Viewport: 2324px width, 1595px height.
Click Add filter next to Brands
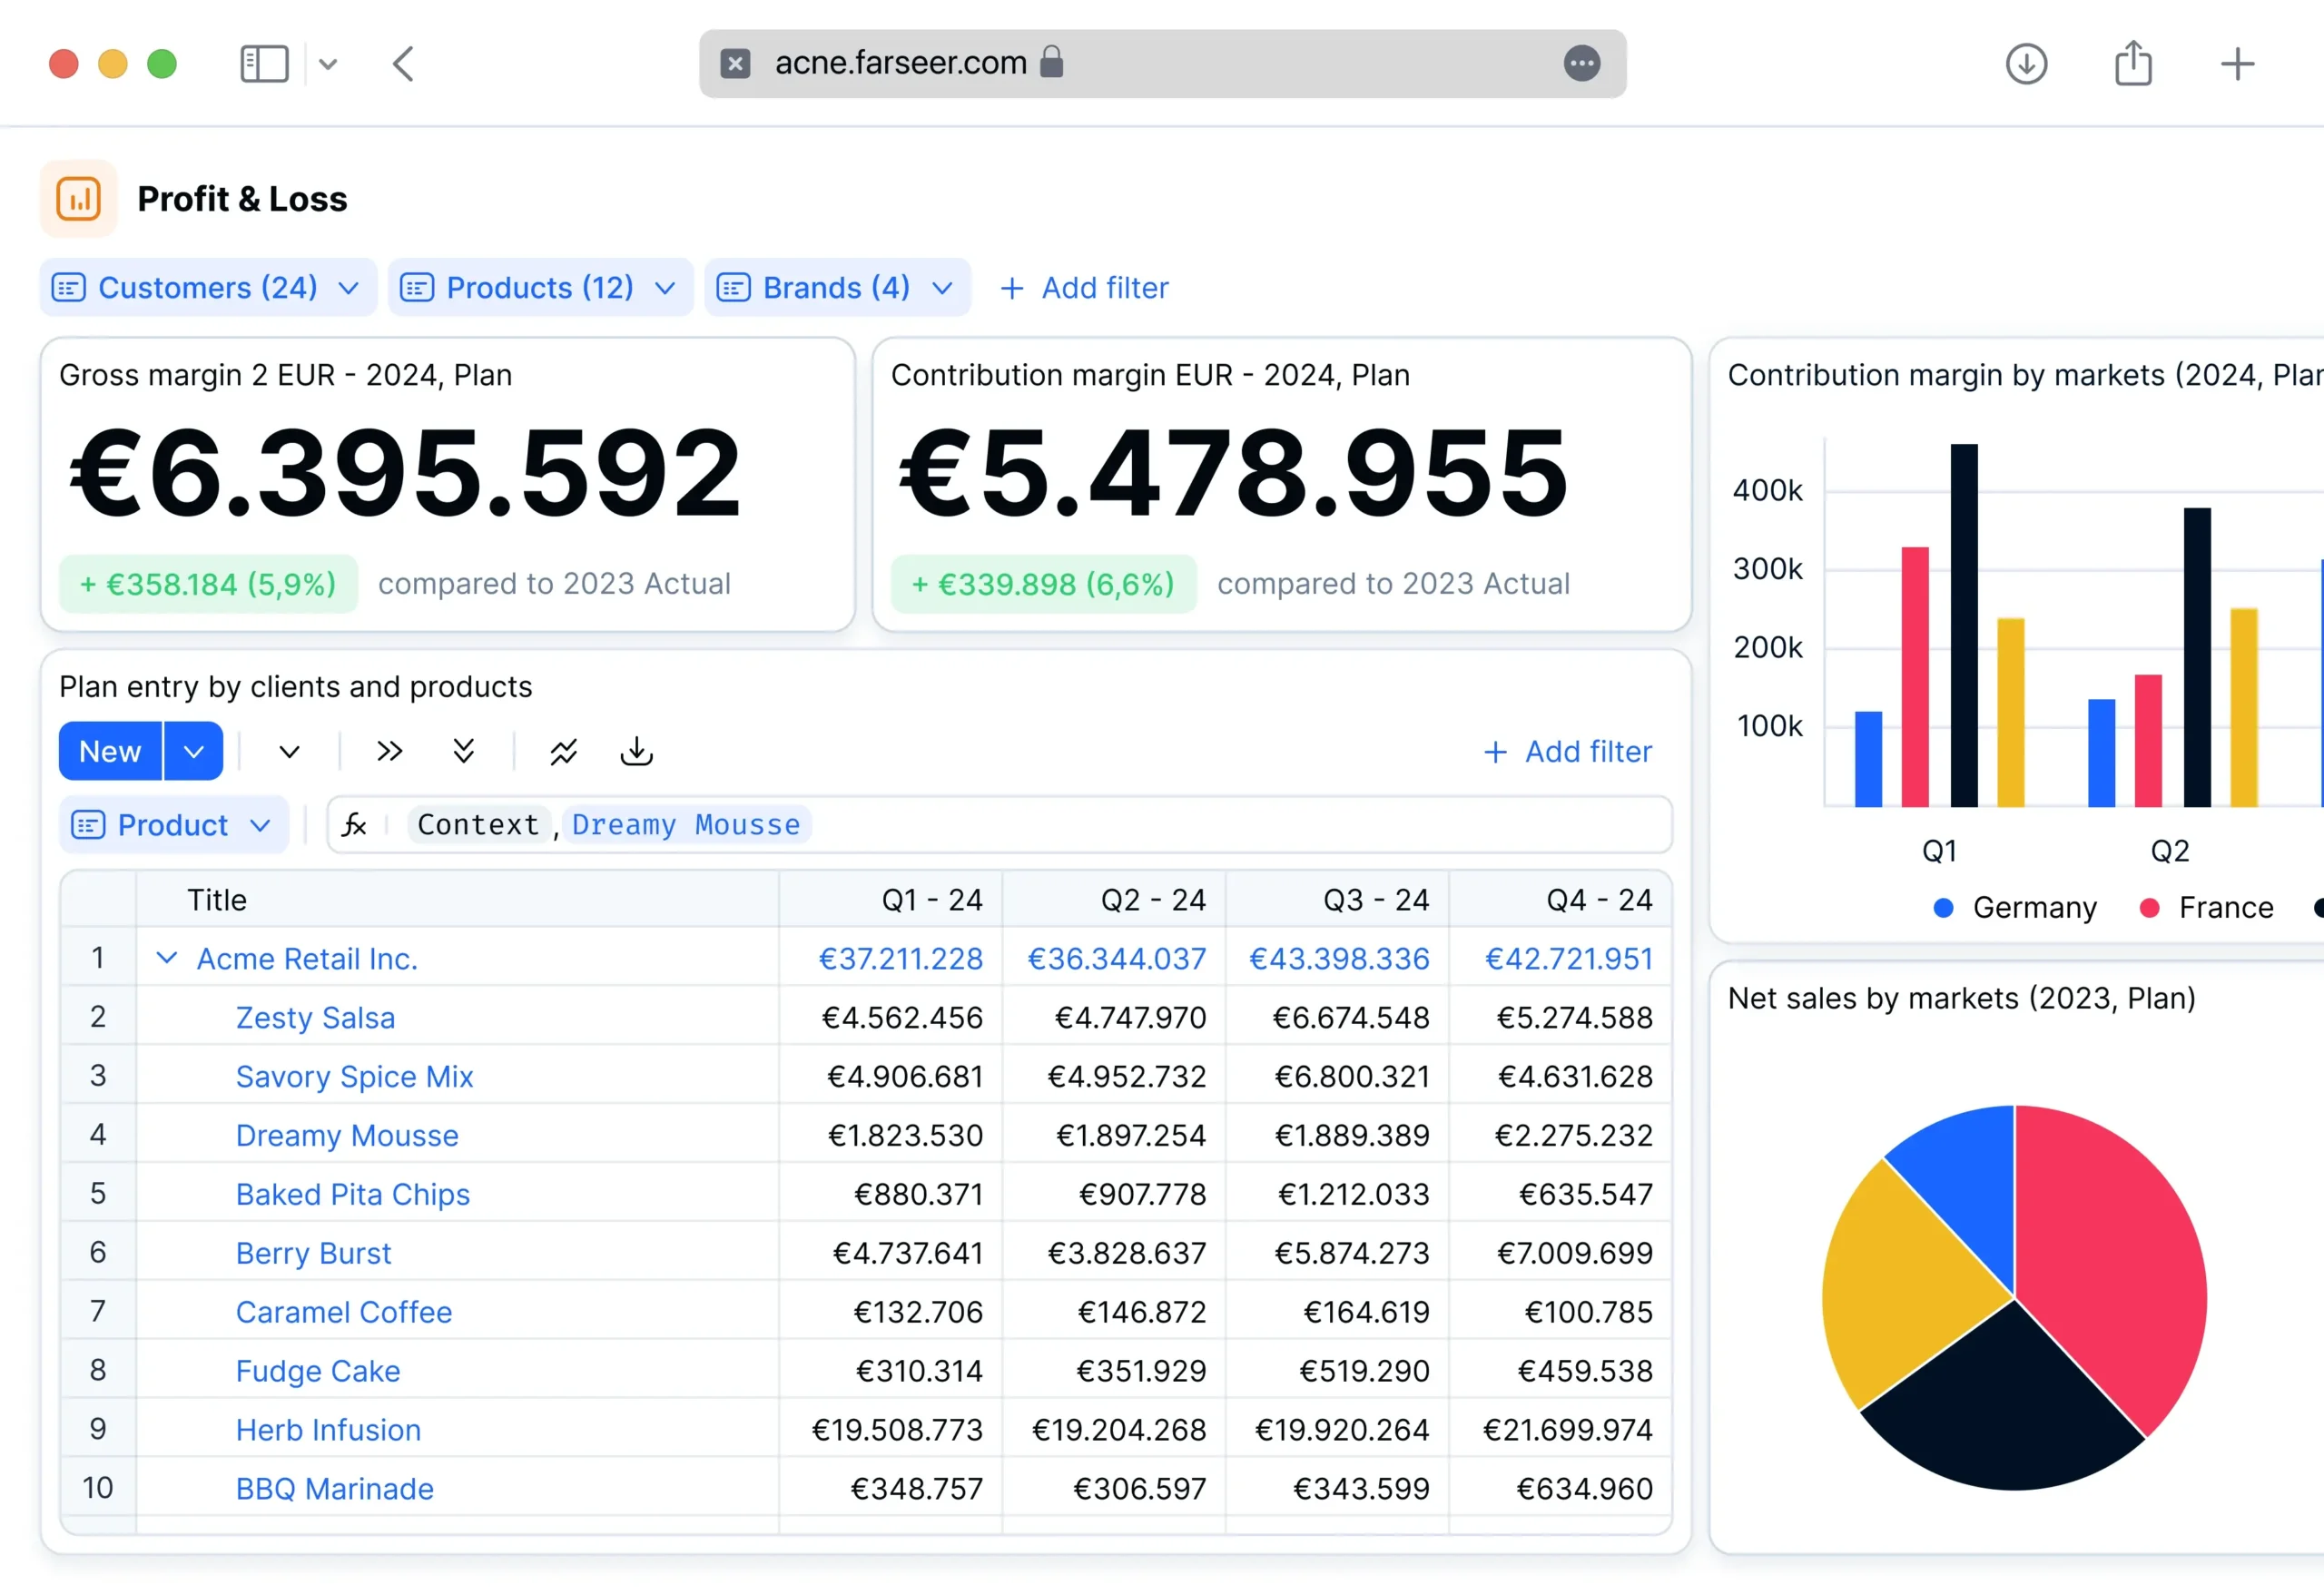[x=1085, y=288]
